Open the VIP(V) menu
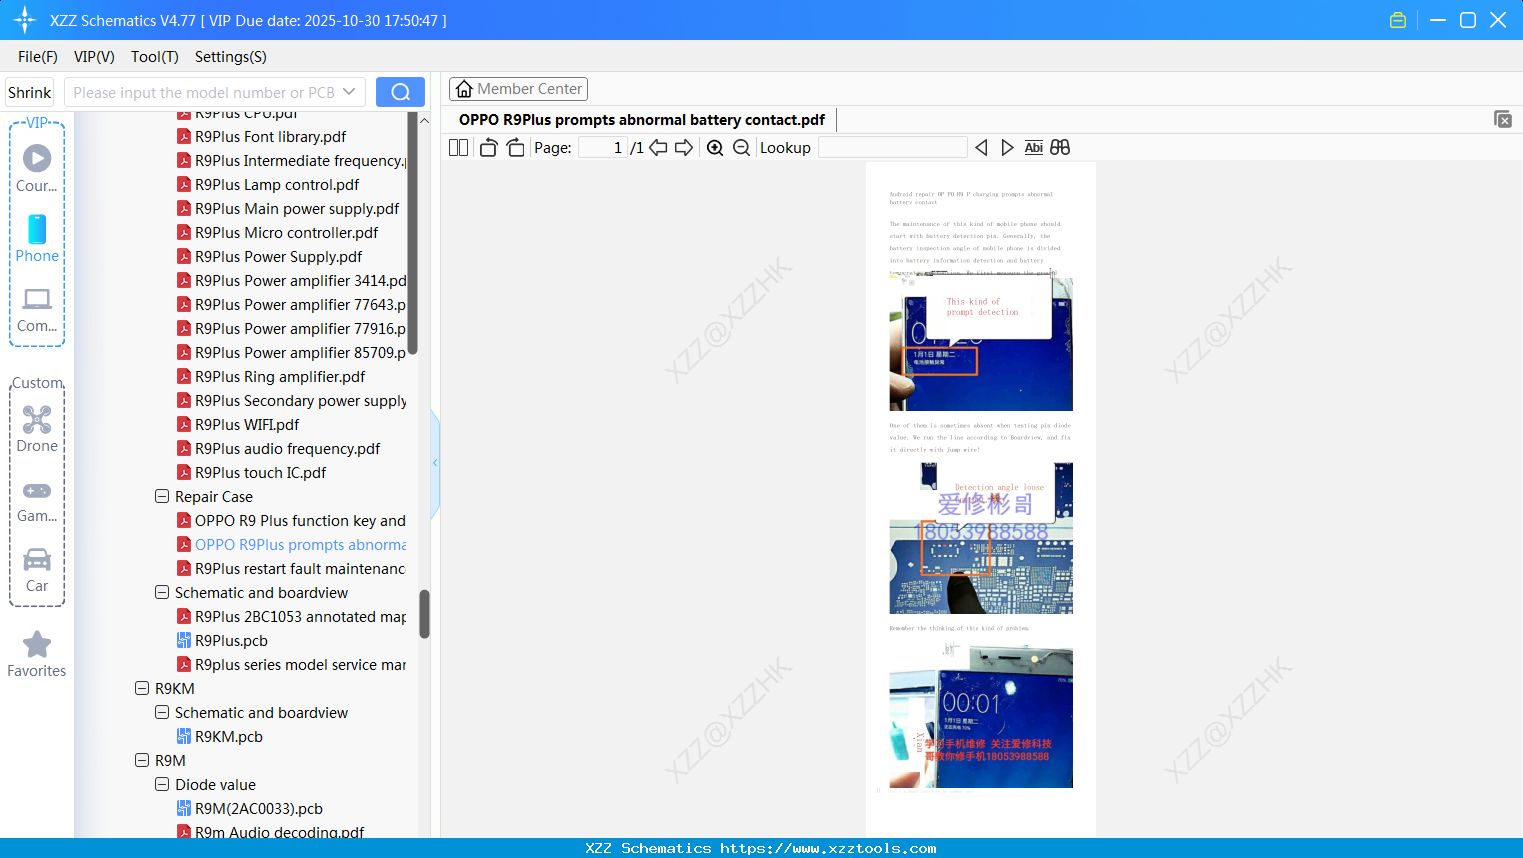 94,57
